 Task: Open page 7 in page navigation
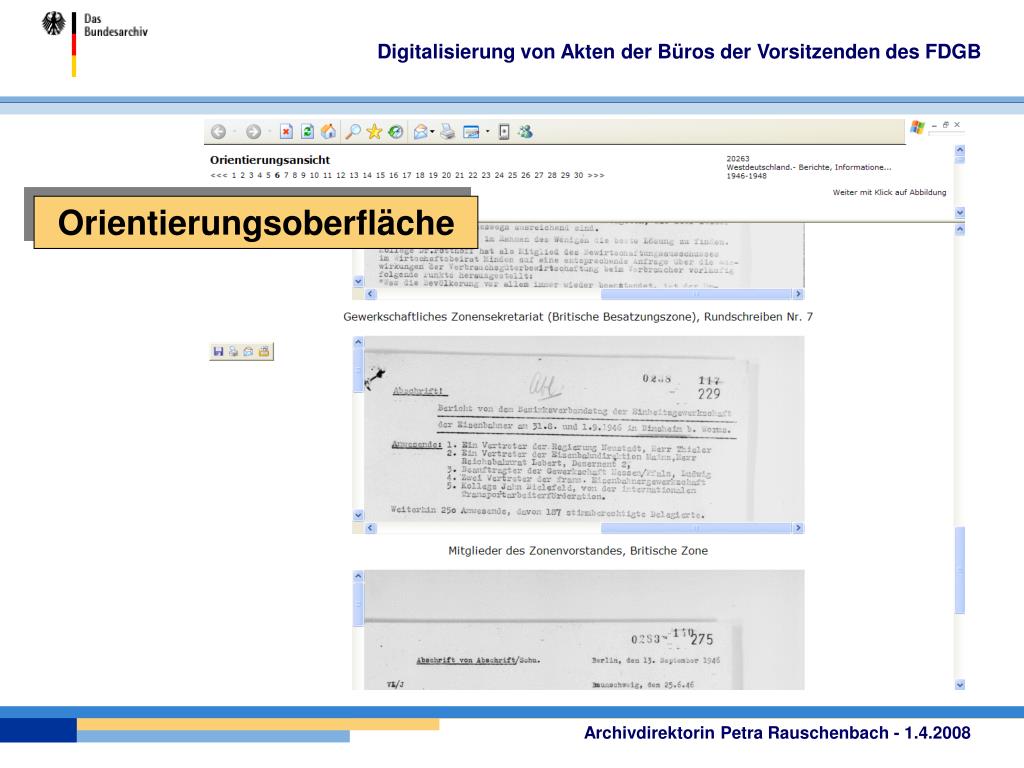point(286,176)
